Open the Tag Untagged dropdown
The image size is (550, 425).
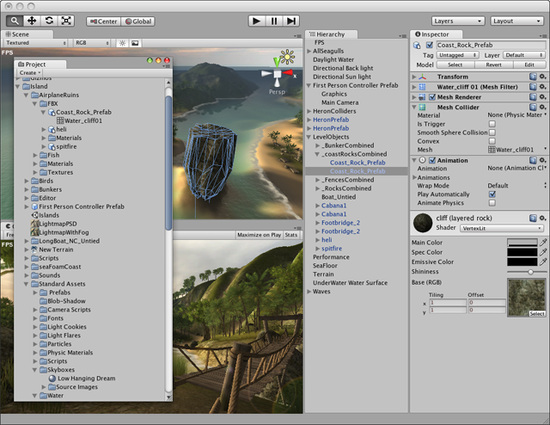tap(457, 55)
